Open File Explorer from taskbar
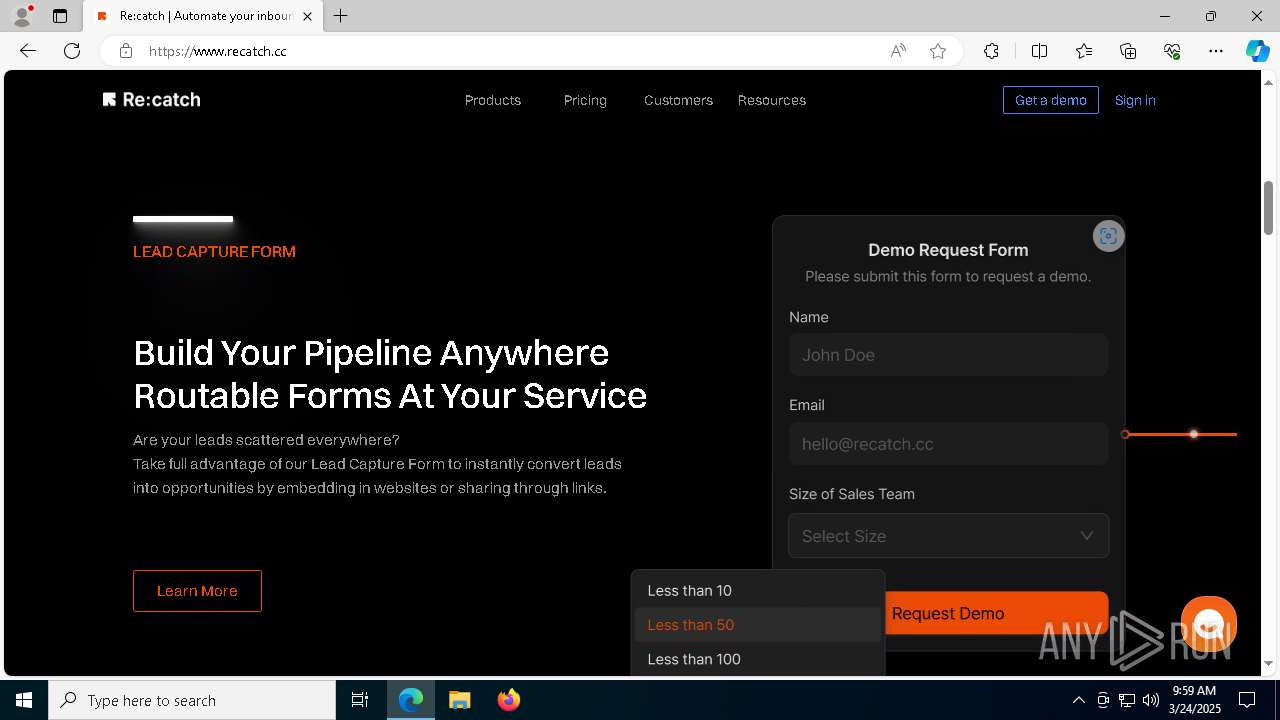The height and width of the screenshot is (720, 1280). (460, 700)
